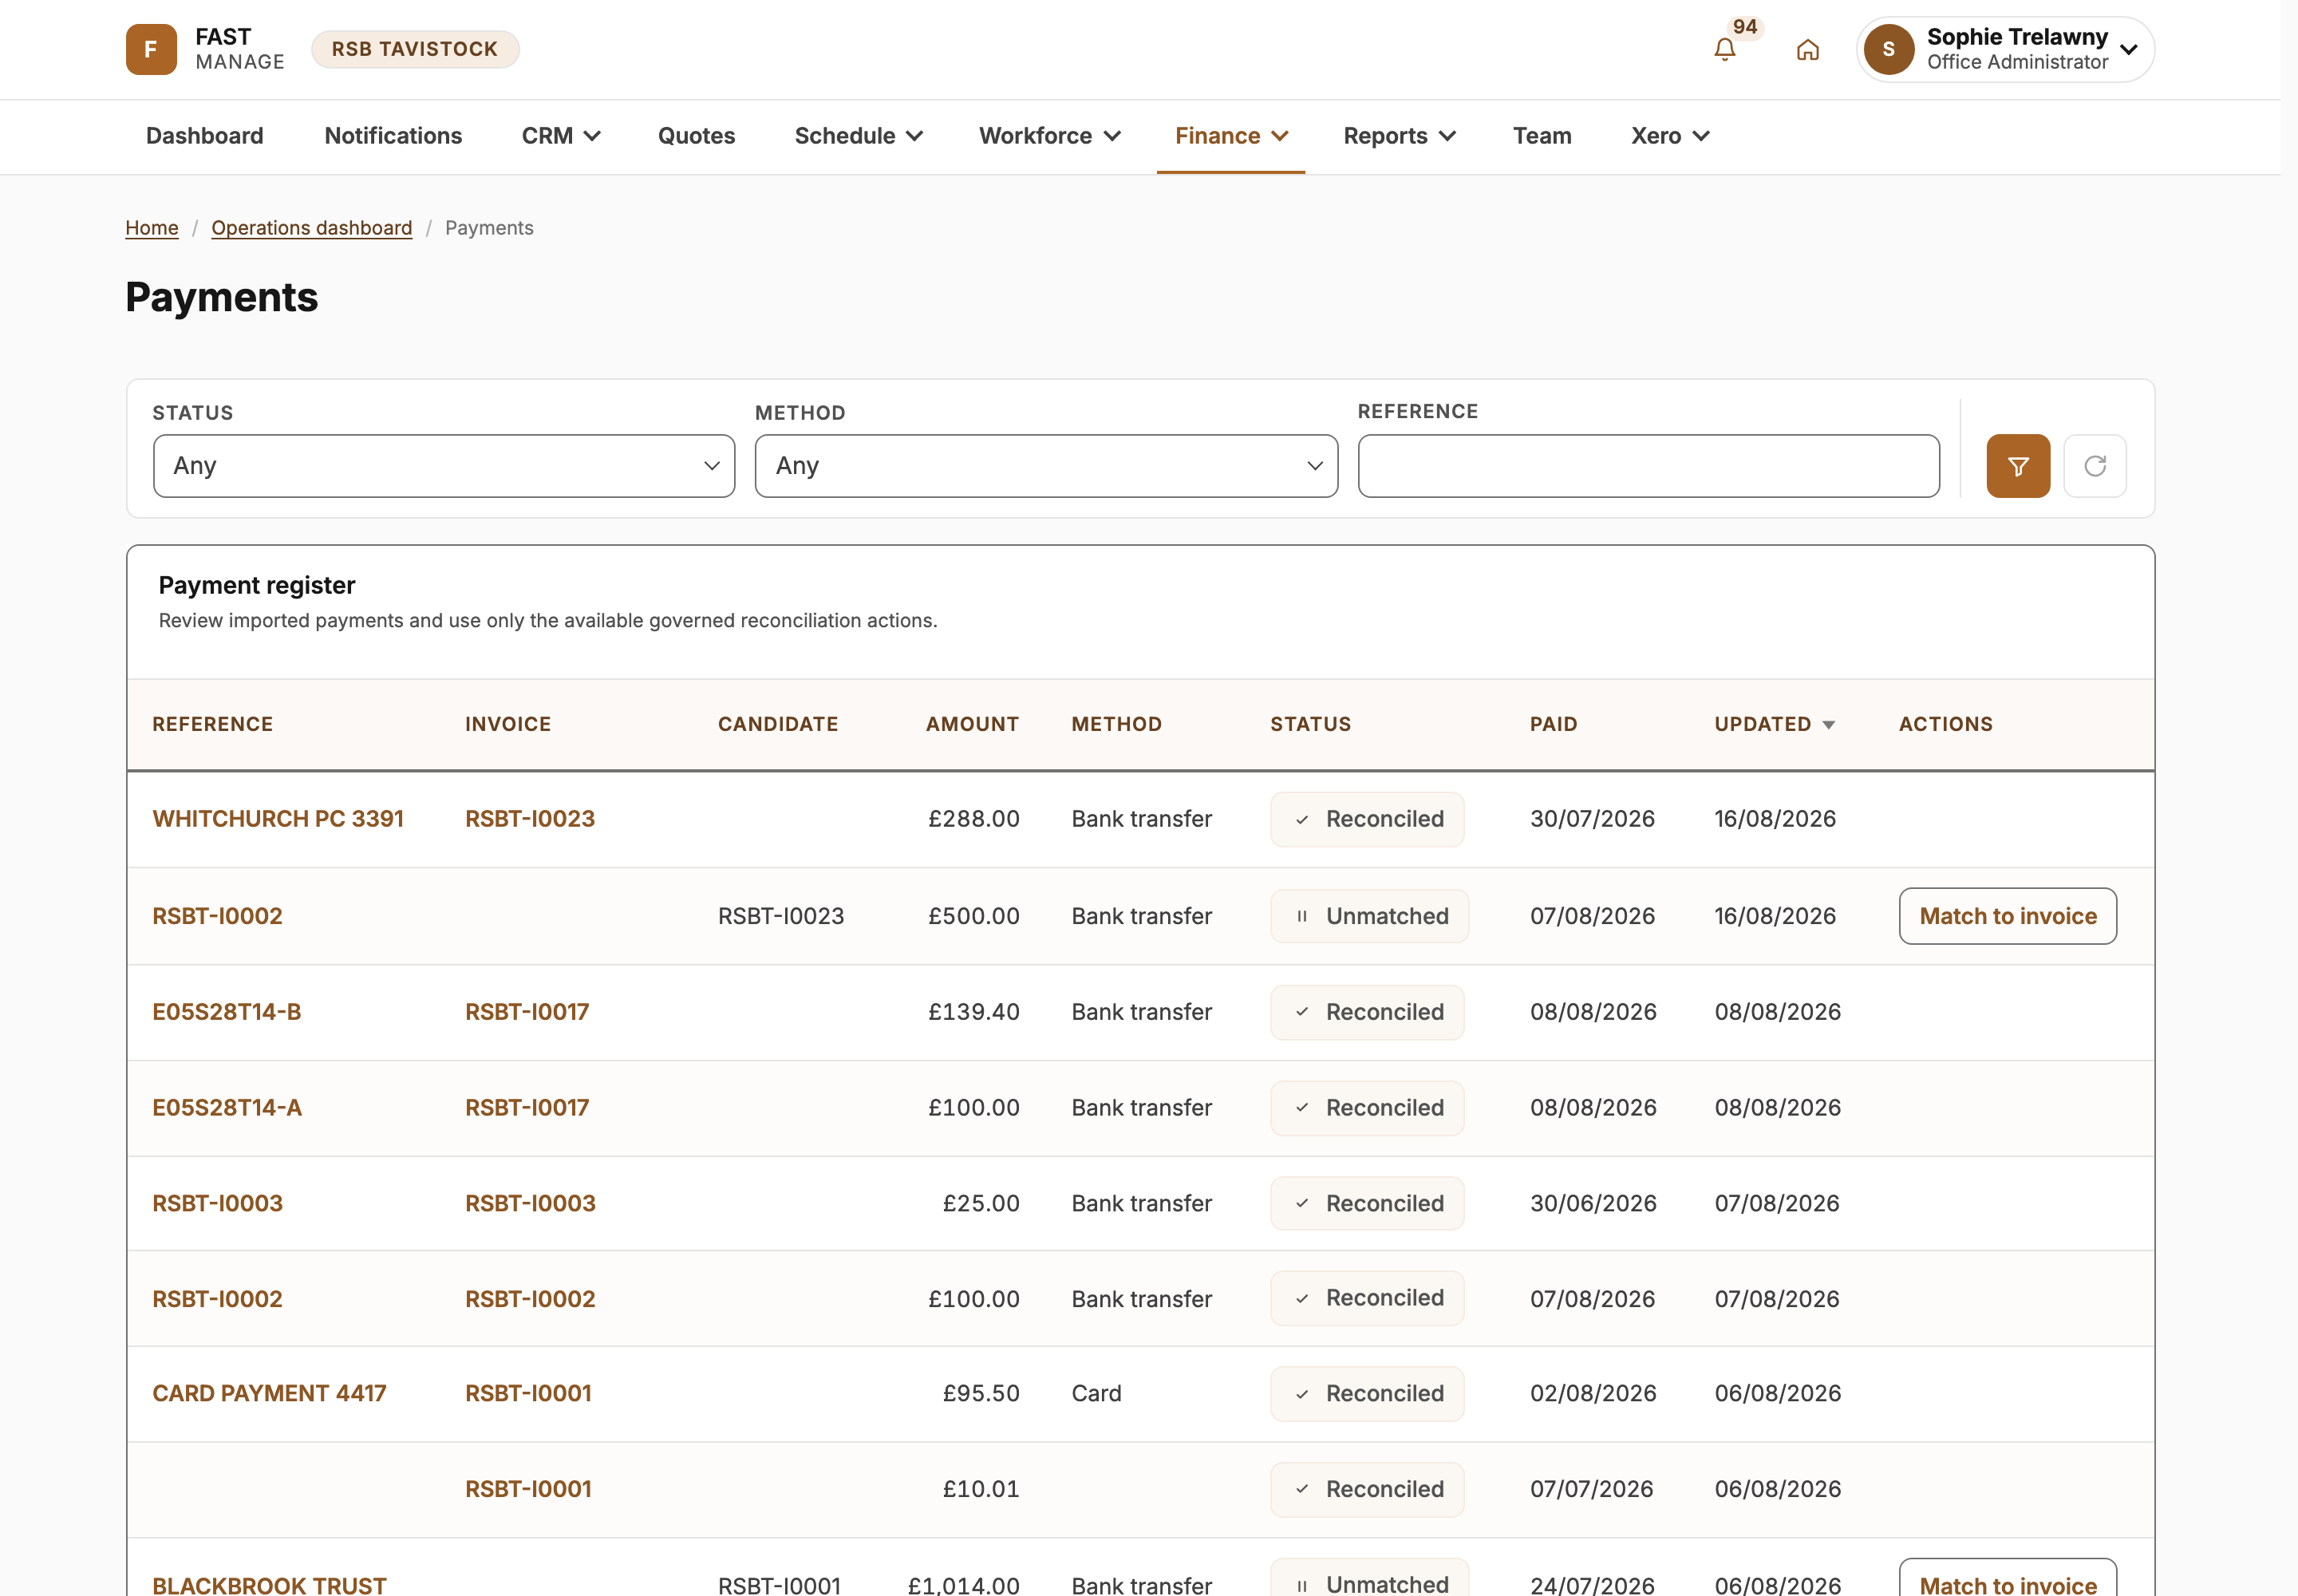The width and height of the screenshot is (2298, 1596).
Task: Expand the user profile menu chevron
Action: click(x=2129, y=49)
